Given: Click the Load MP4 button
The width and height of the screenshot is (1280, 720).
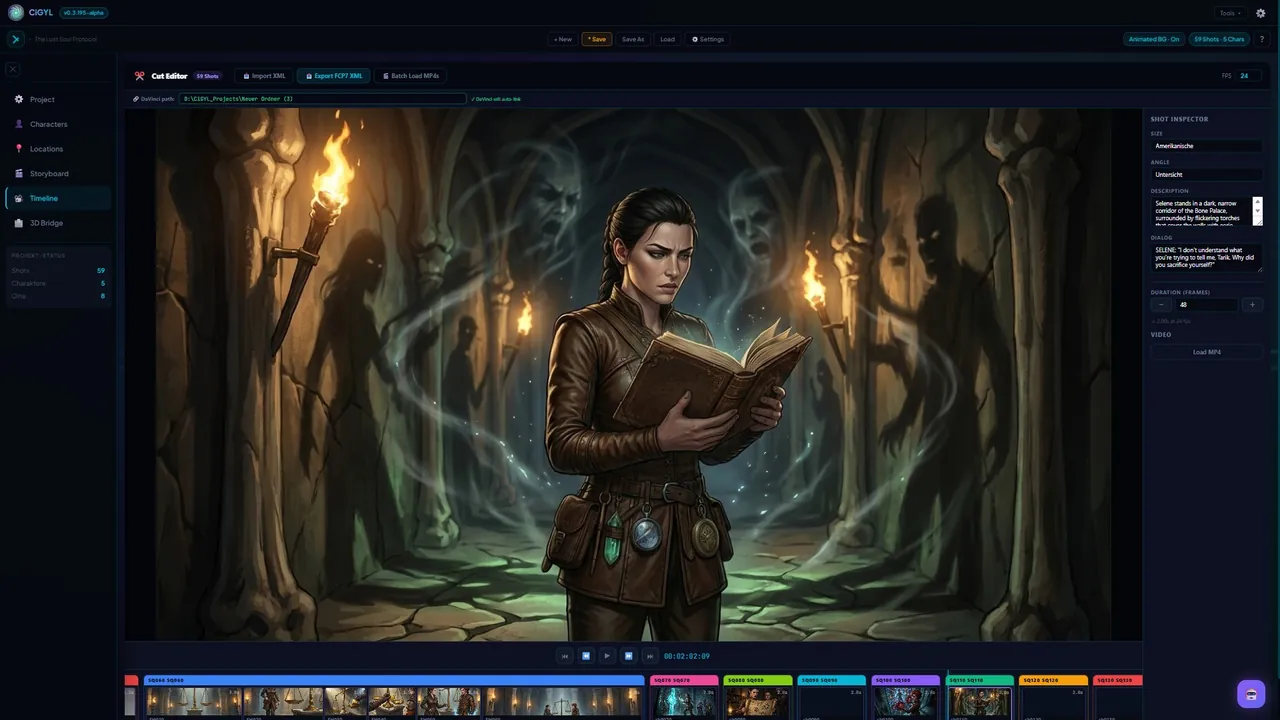Looking at the screenshot, I should [x=1206, y=352].
